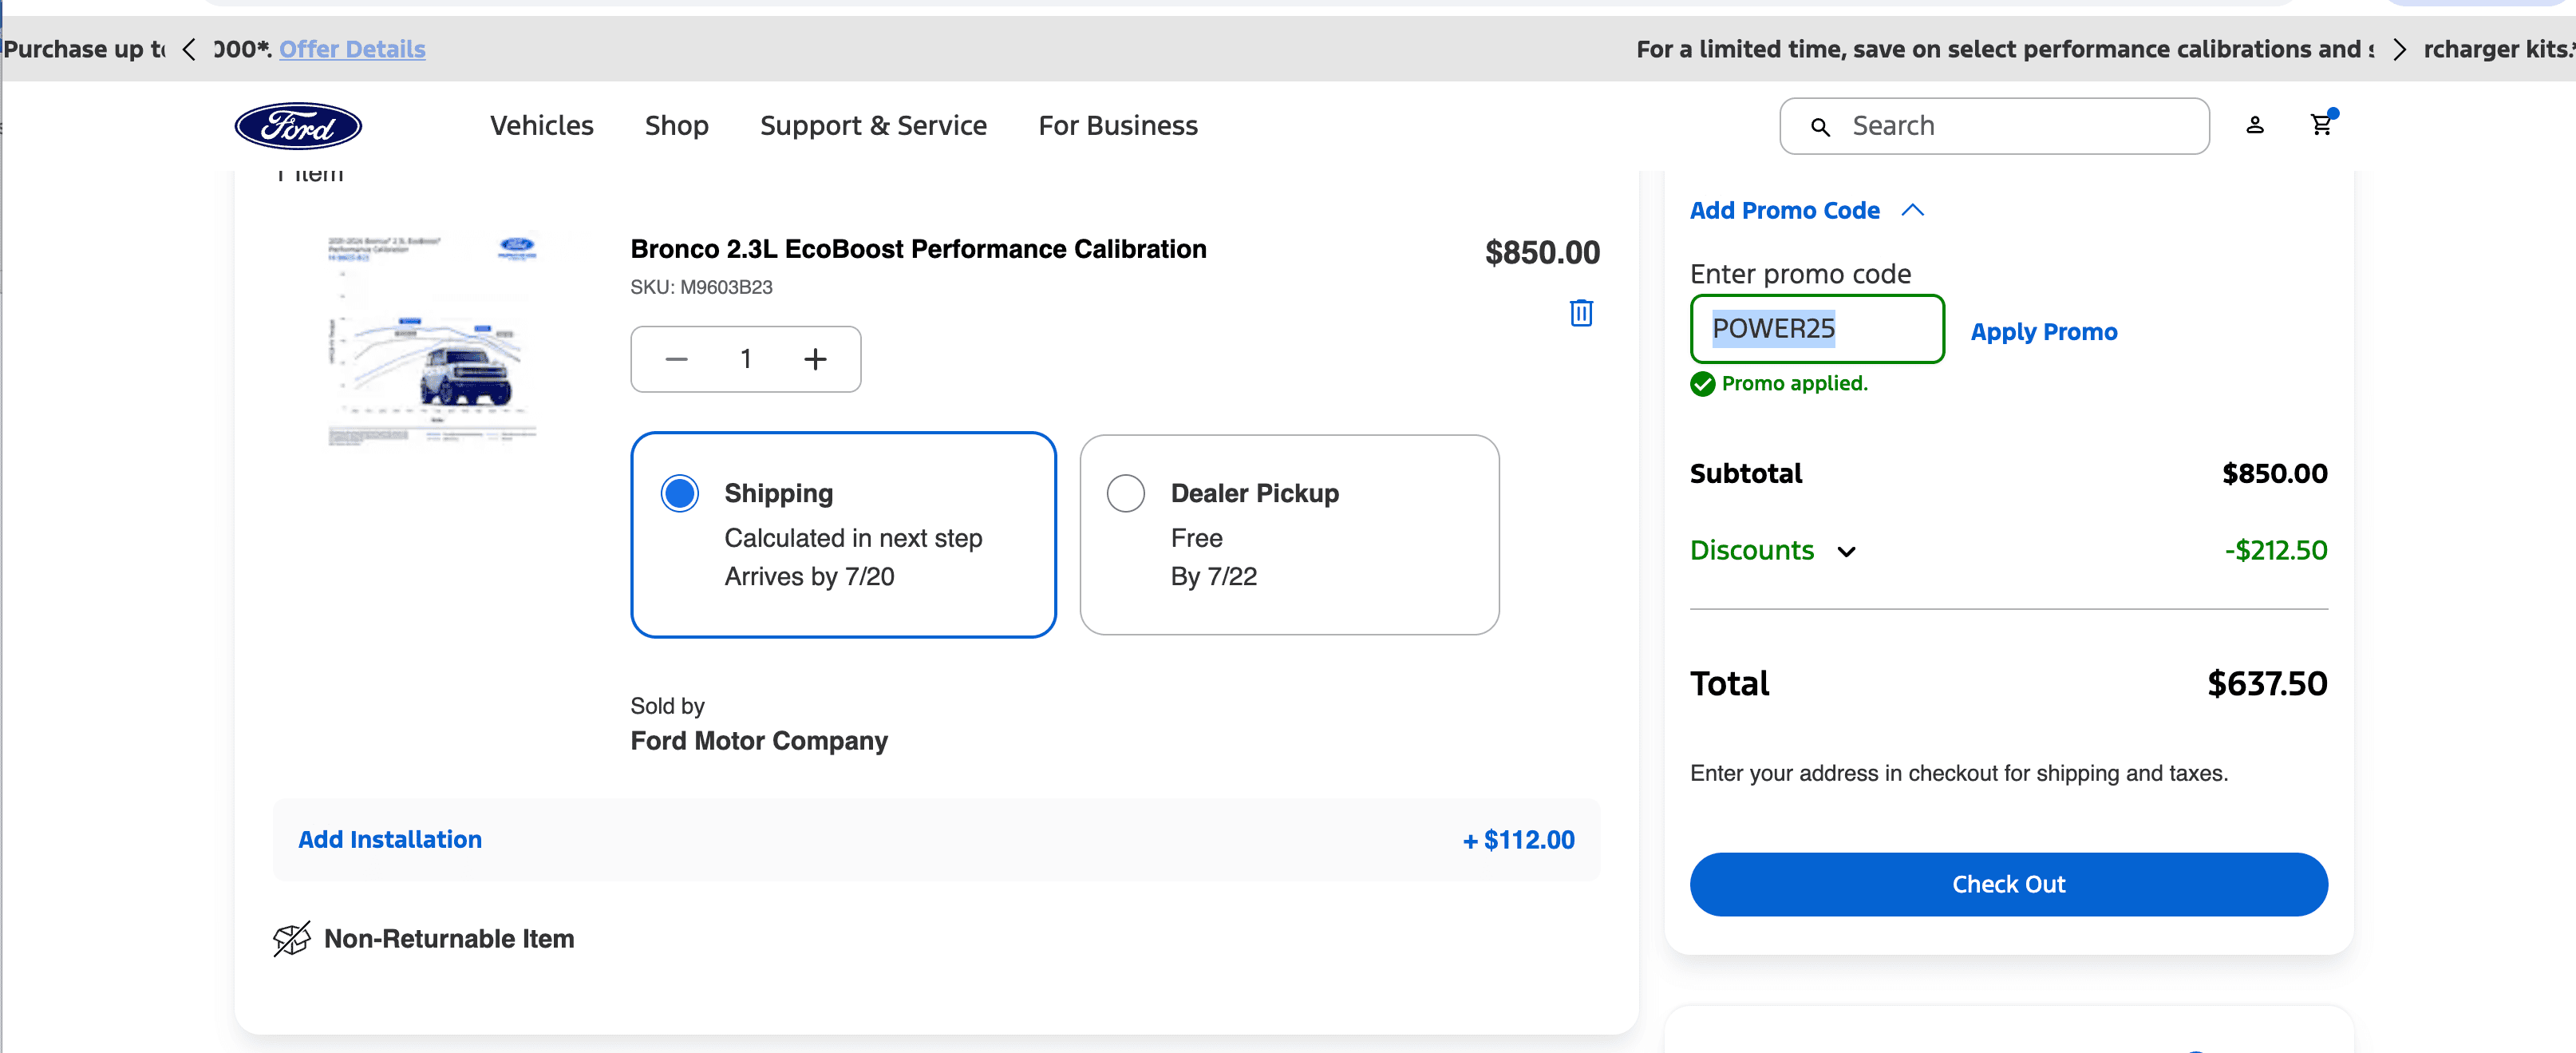
Task: Click the green promo applied checkmark
Action: (x=1703, y=384)
